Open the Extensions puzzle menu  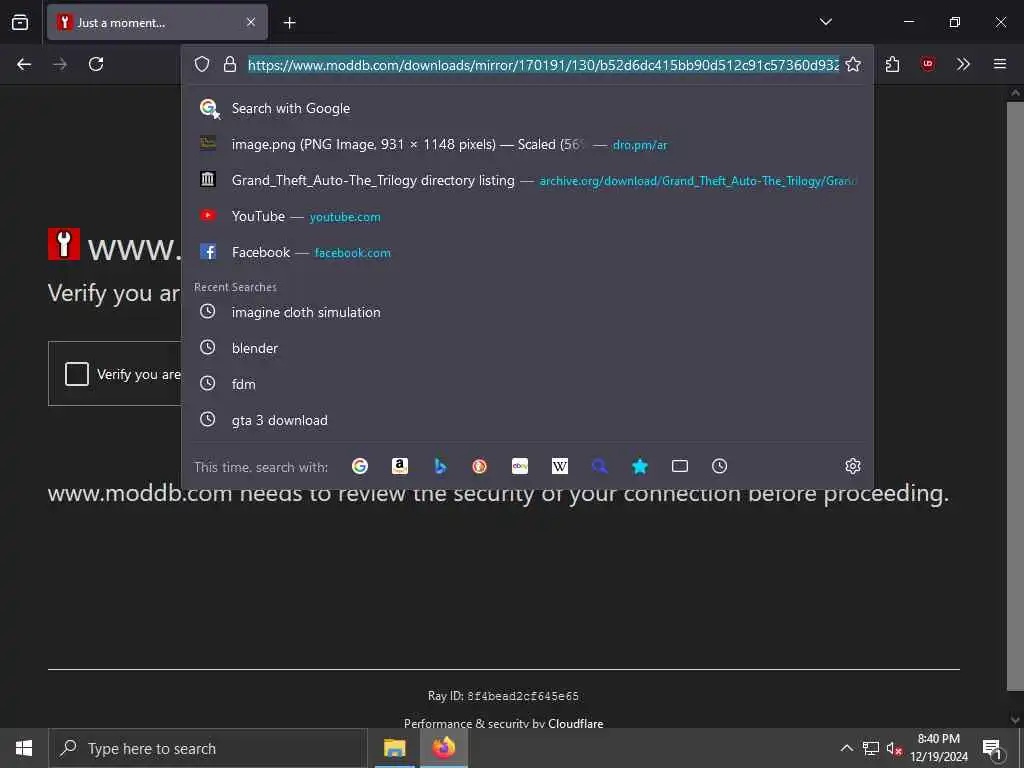(893, 64)
